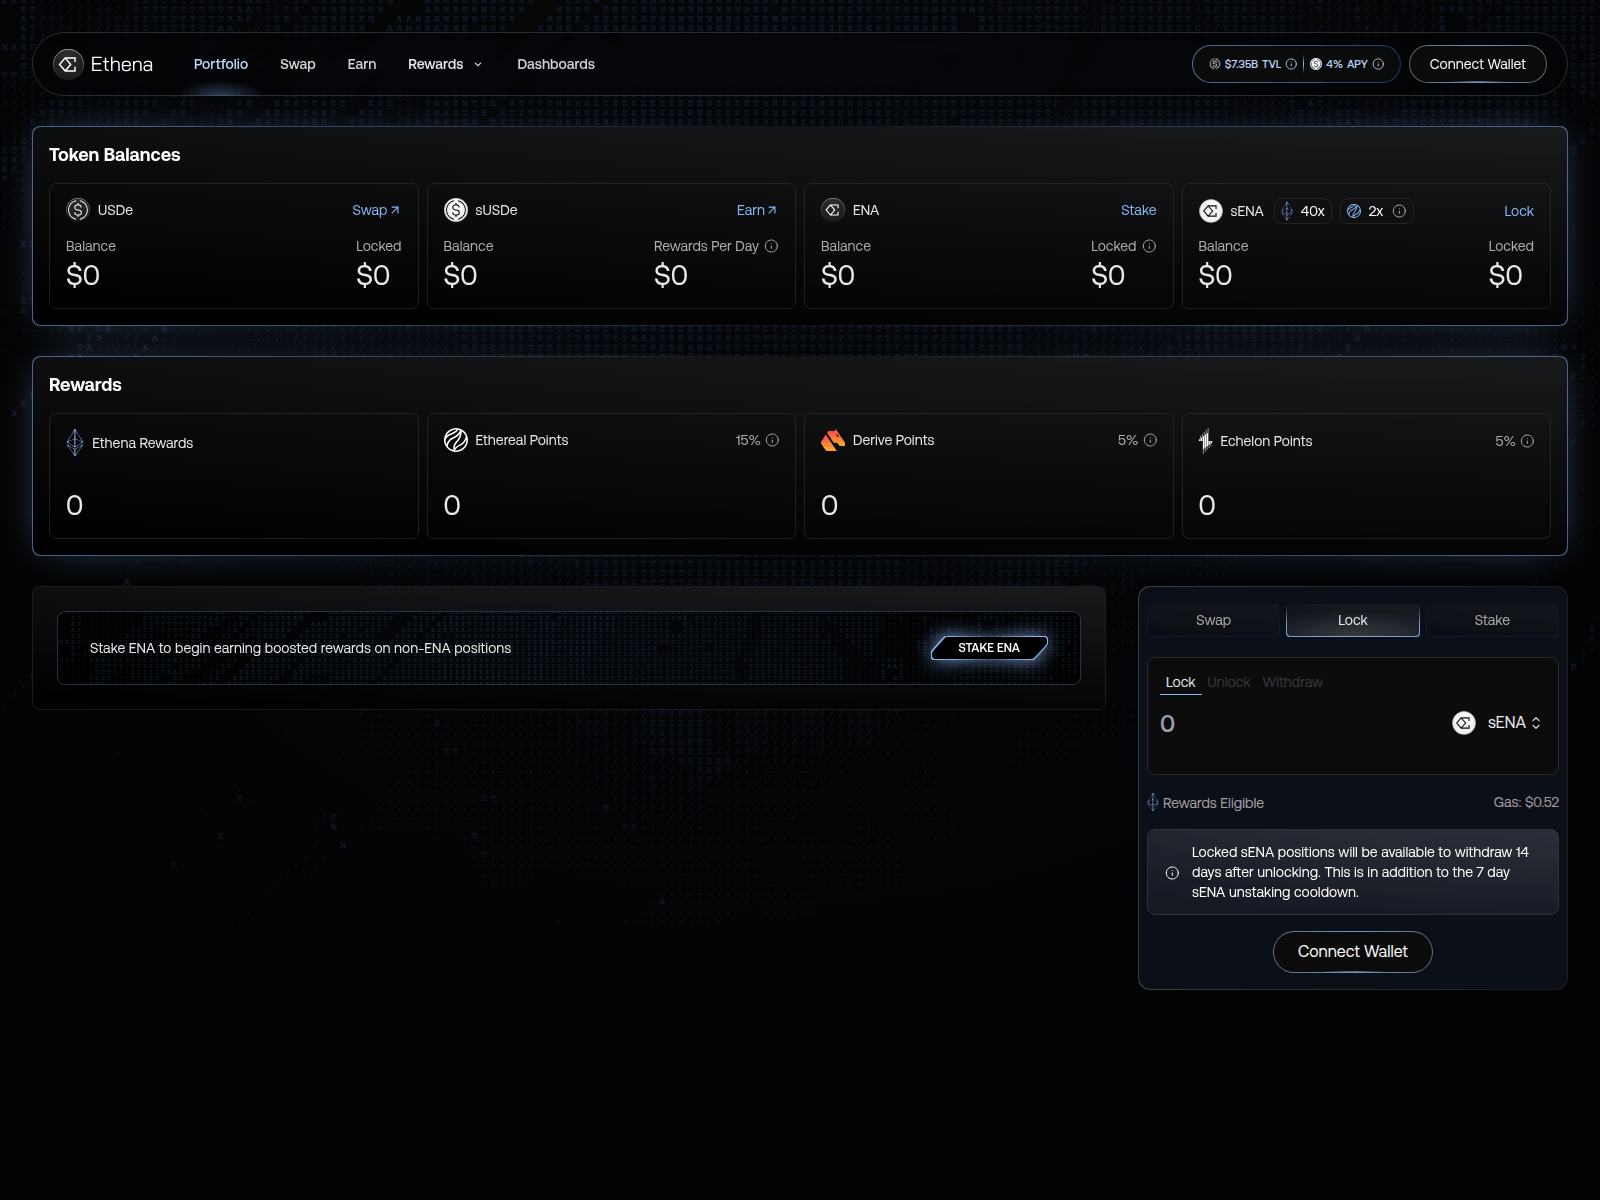
Task: Click the Derive Points icon
Action: [x=833, y=440]
